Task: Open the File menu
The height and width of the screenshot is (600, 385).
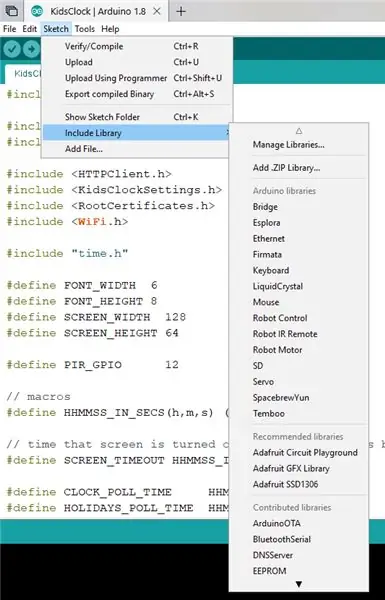Action: click(10, 29)
